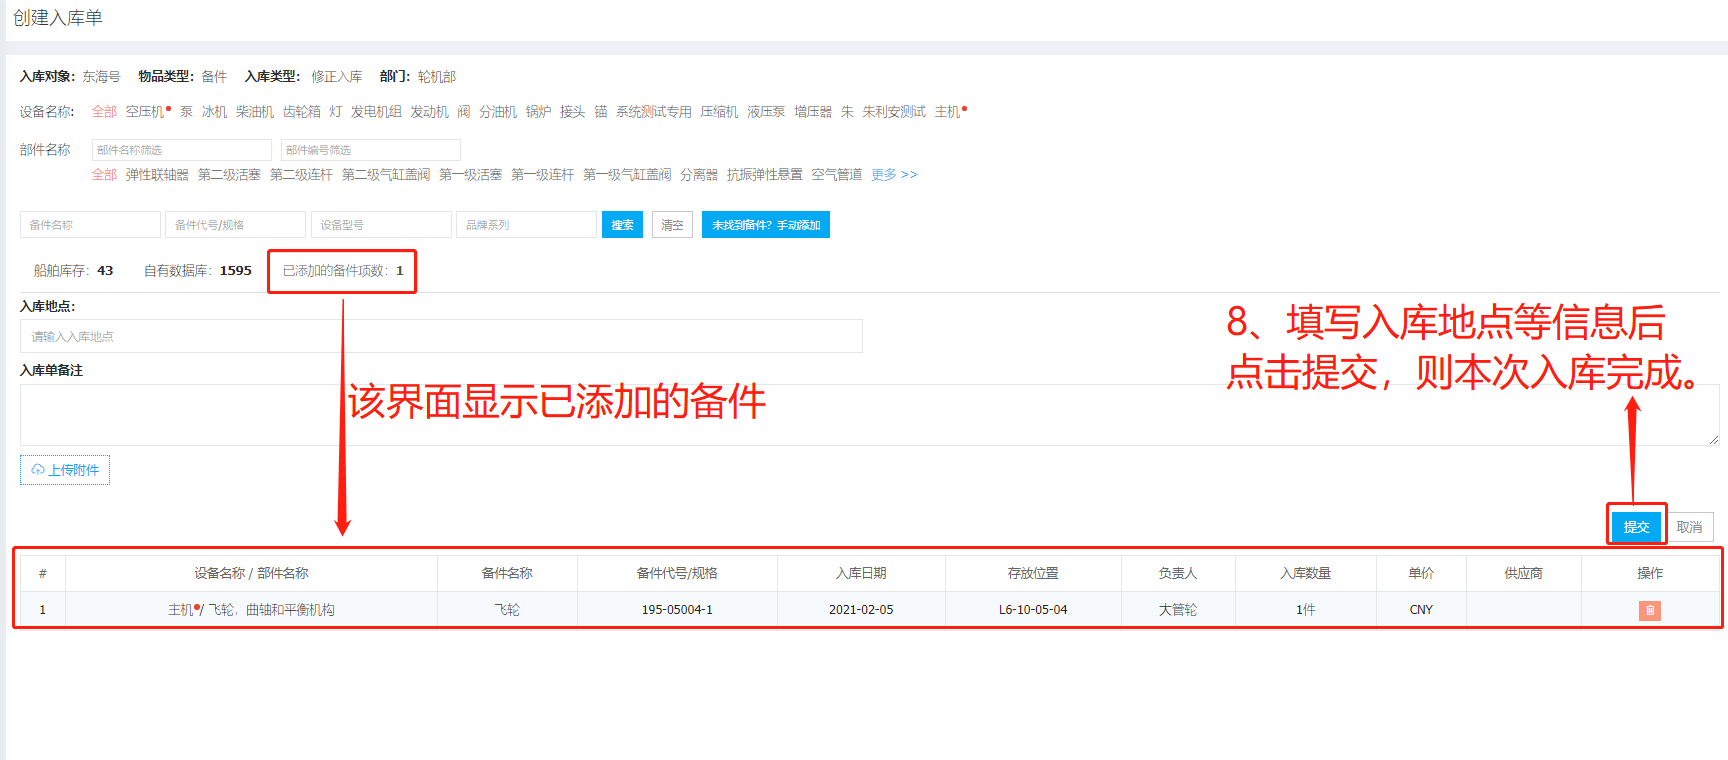Filter devices by 齿轮箱
This screenshot has width=1728, height=760.
coord(301,112)
